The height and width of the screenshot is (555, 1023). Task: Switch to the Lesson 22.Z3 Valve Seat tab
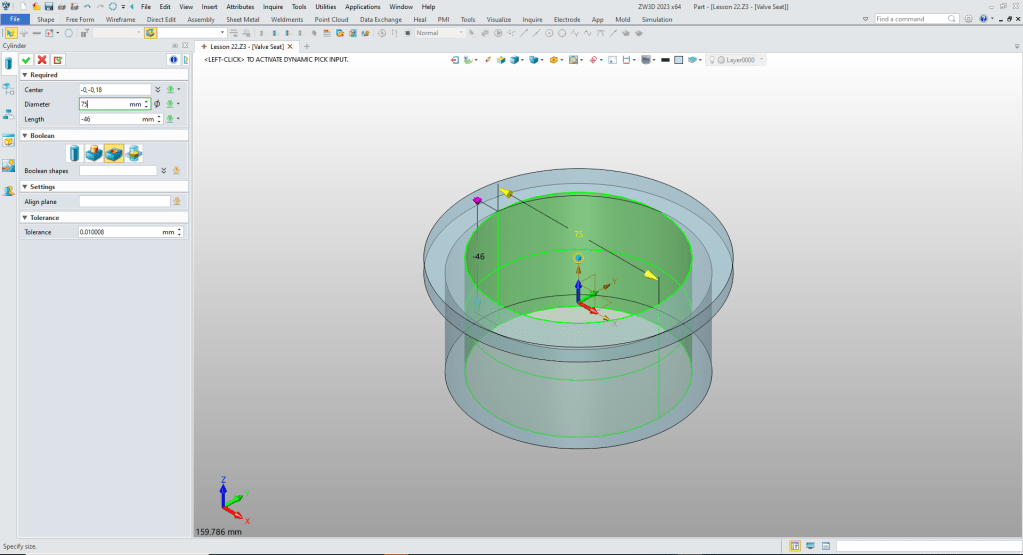tap(246, 46)
